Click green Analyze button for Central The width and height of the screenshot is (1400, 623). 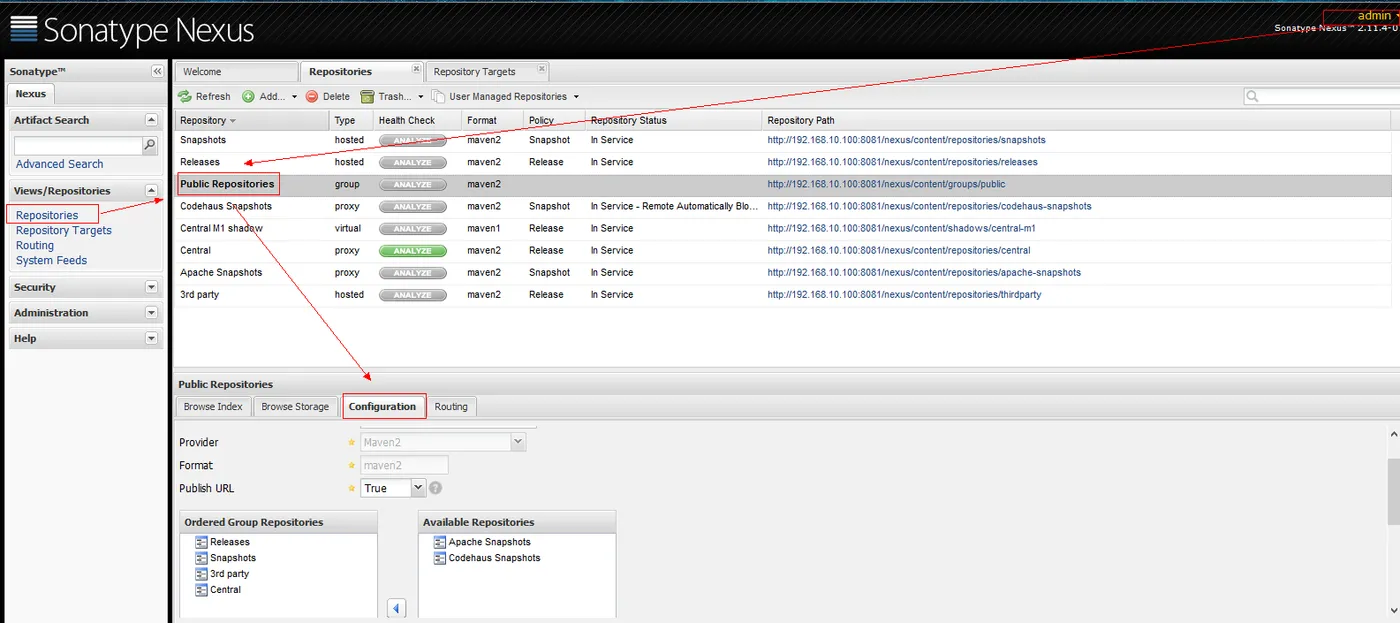[413, 251]
